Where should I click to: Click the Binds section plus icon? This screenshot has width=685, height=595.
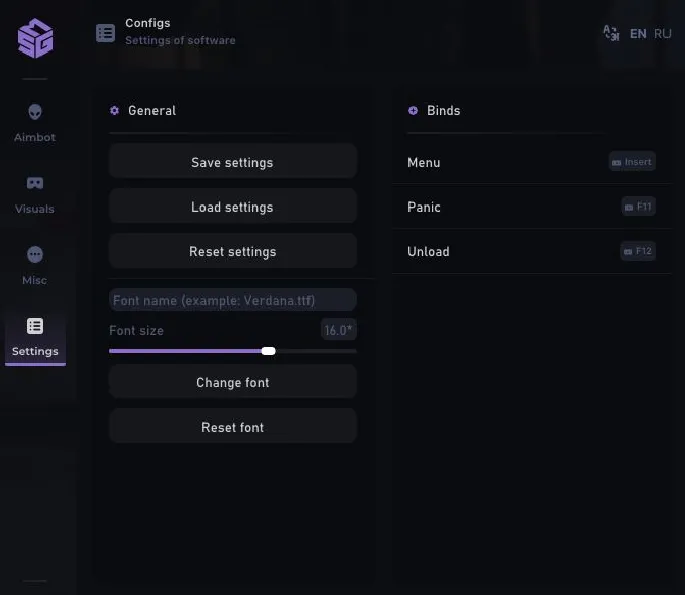tap(413, 111)
